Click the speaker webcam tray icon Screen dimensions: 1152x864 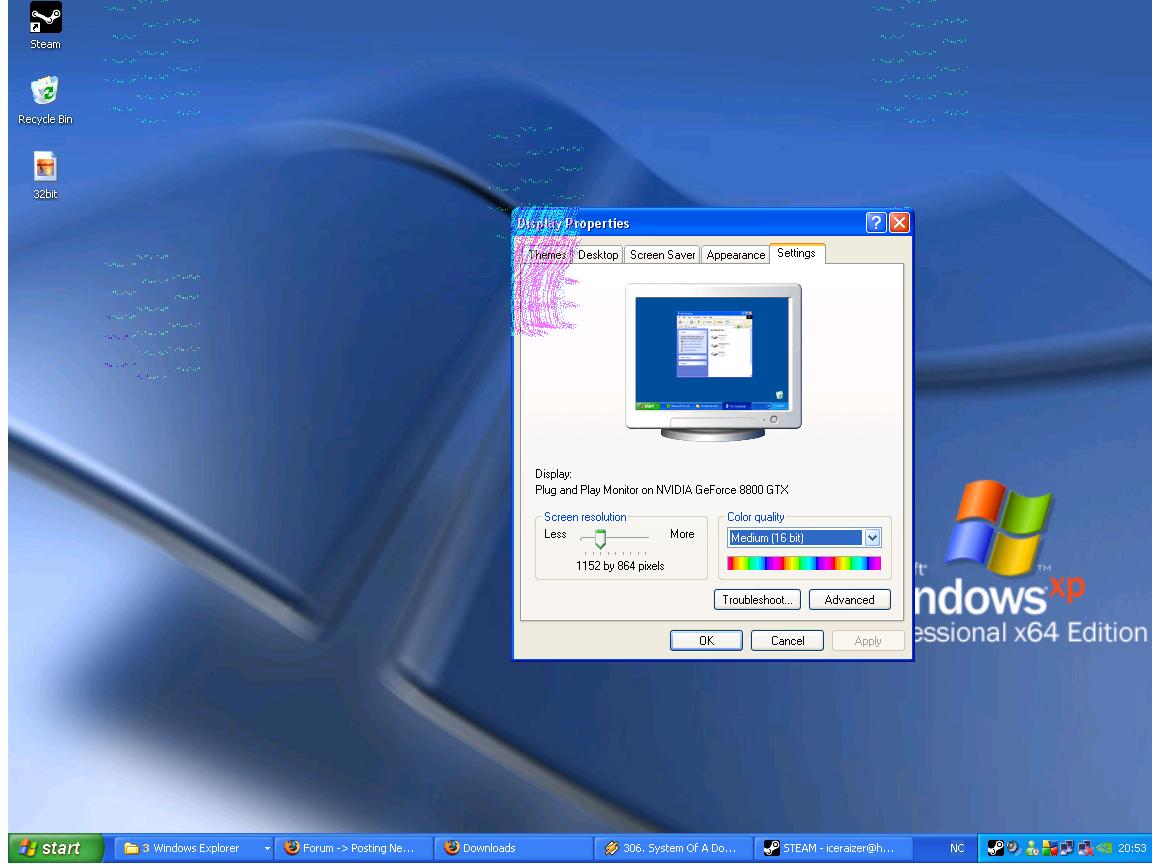pos(1014,848)
